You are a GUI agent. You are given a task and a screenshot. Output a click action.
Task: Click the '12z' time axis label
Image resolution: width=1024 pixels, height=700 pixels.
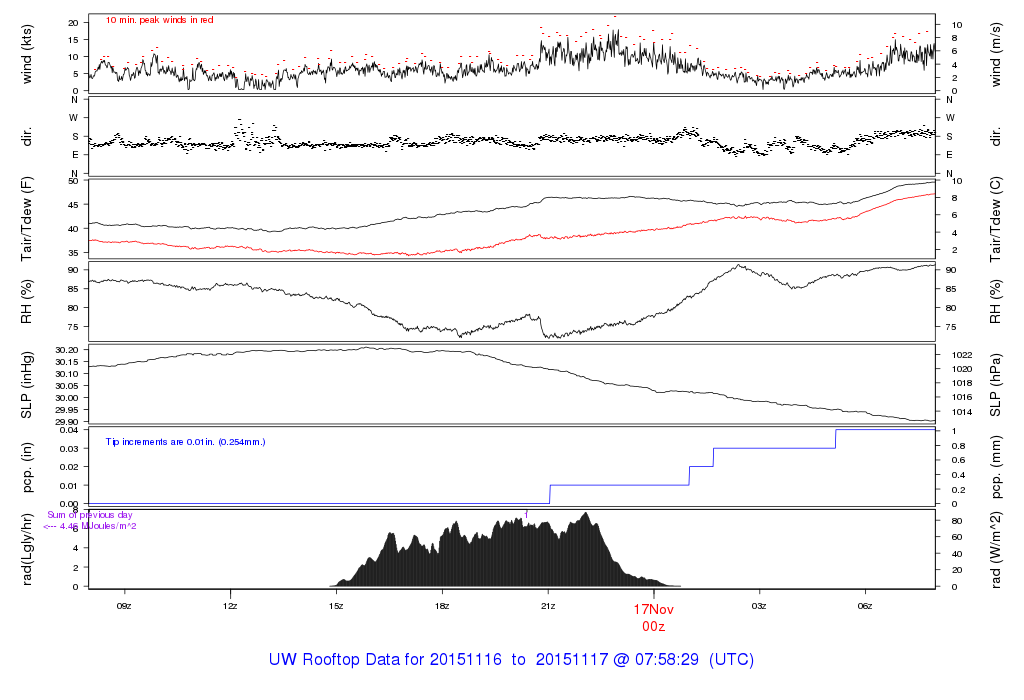pyautogui.click(x=230, y=606)
